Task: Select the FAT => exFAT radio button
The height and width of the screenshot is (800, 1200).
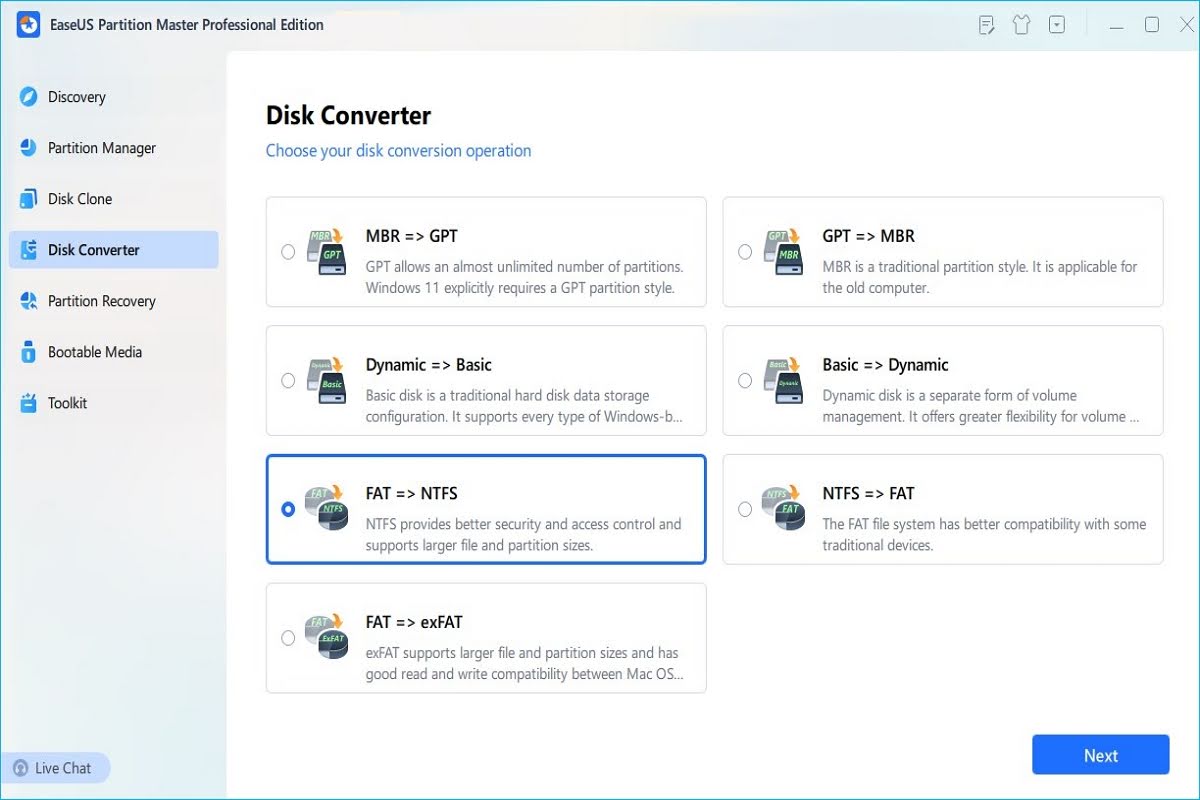Action: coord(288,638)
